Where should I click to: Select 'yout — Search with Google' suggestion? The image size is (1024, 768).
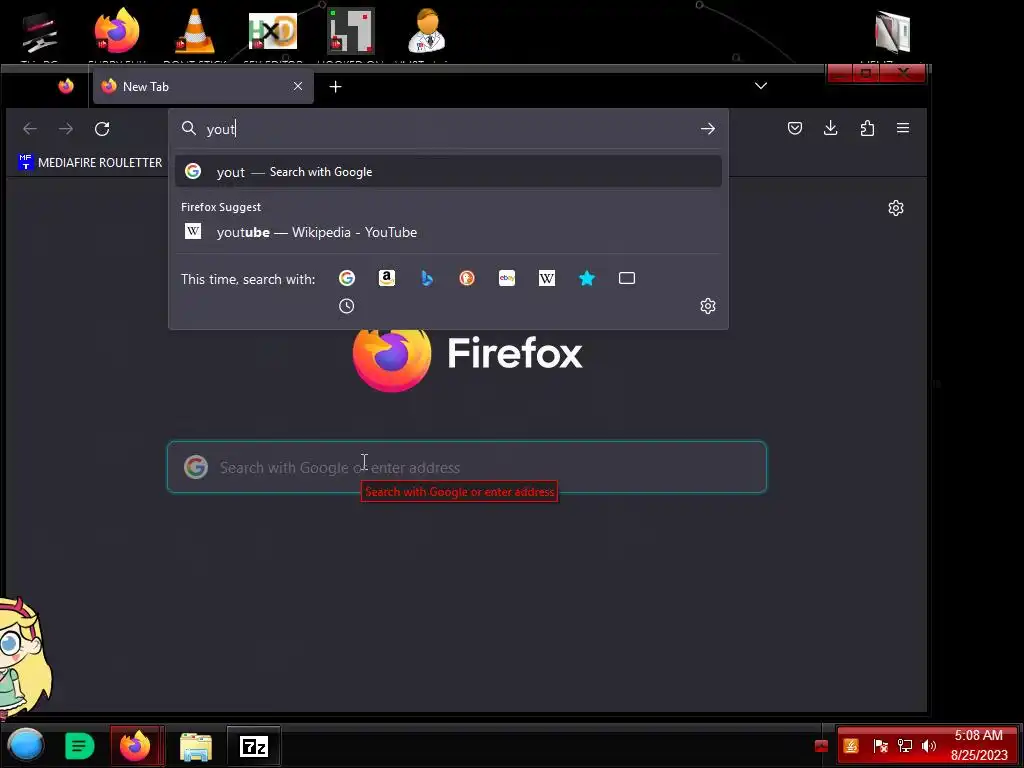[448, 172]
